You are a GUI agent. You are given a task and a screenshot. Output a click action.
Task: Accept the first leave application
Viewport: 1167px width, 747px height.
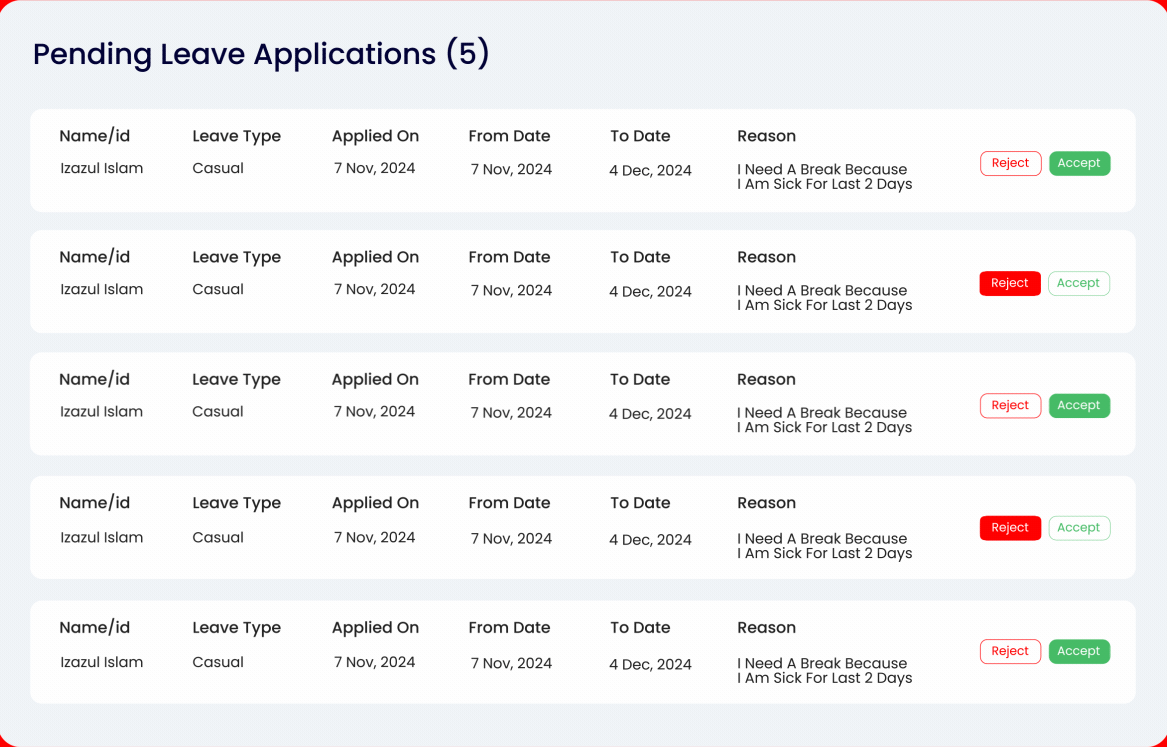tap(1079, 164)
